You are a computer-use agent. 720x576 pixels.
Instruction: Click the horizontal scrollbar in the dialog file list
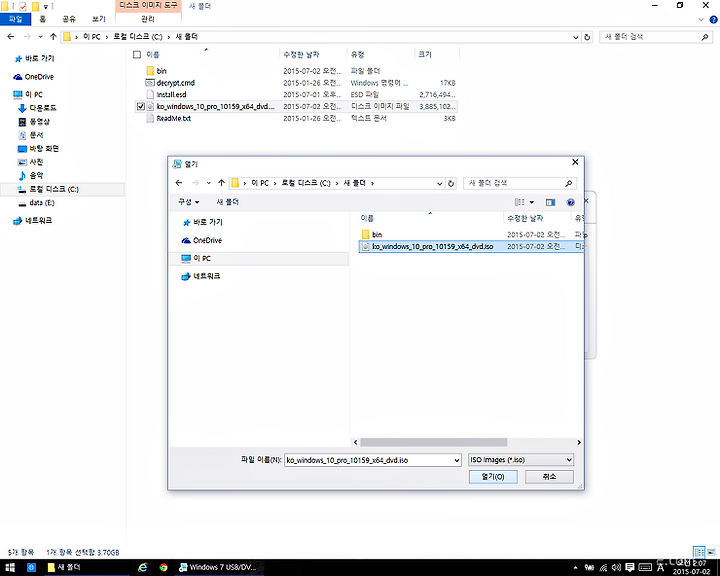click(x=433, y=442)
